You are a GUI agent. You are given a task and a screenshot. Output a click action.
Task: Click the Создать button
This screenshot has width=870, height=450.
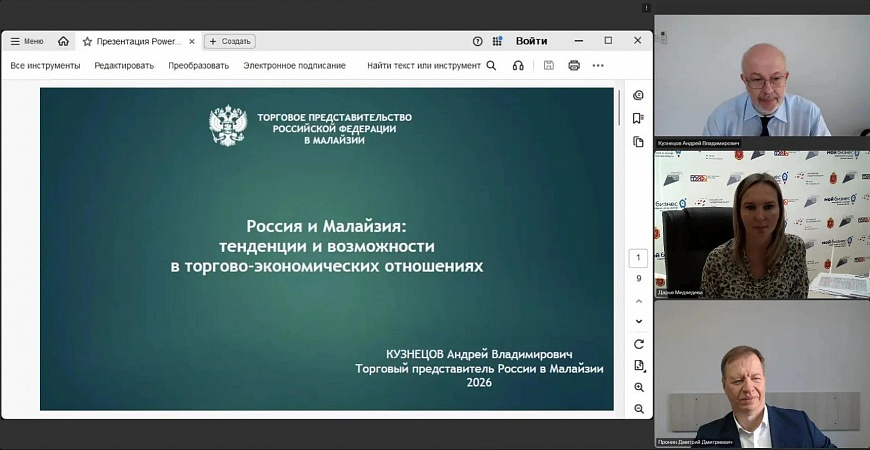(x=230, y=41)
